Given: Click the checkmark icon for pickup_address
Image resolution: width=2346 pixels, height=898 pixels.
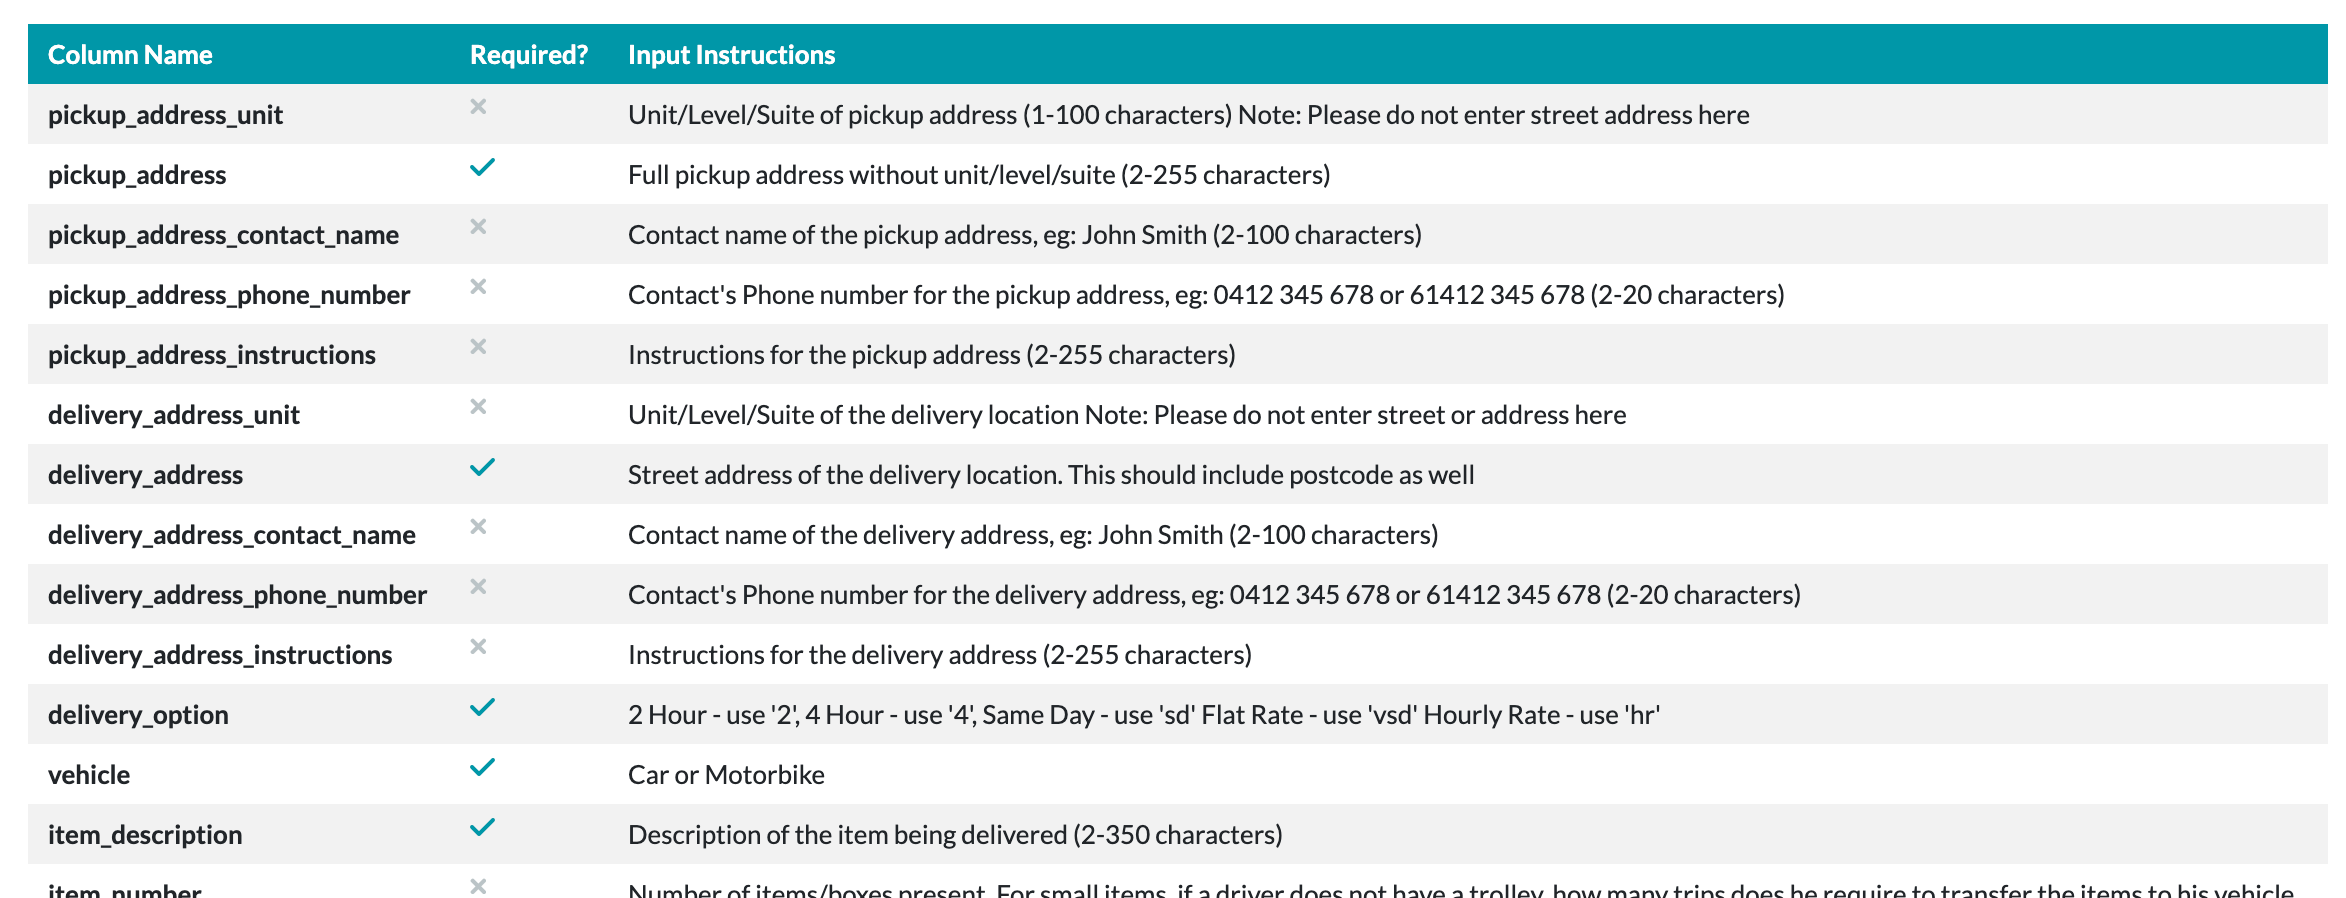Looking at the screenshot, I should tap(482, 167).
